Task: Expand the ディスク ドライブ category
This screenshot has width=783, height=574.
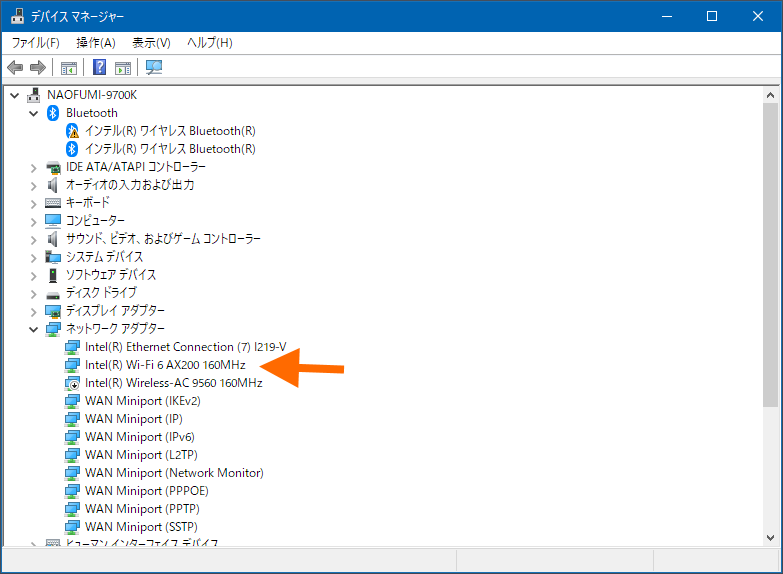Action: (x=33, y=294)
